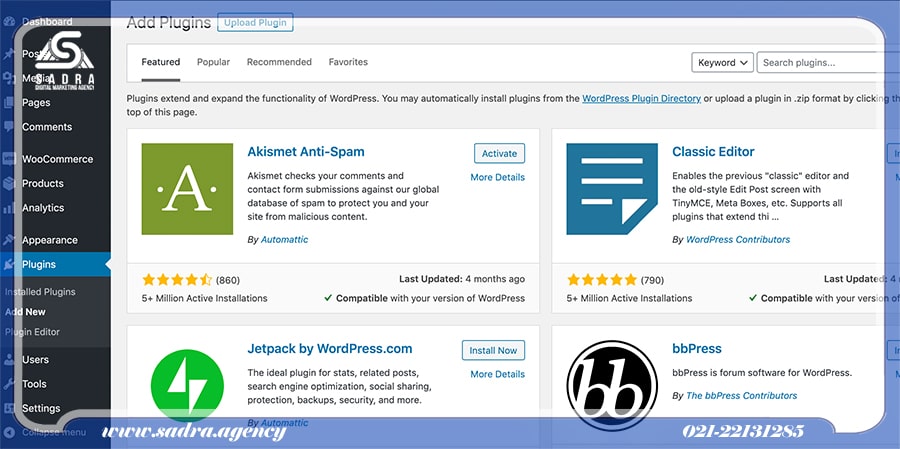Open Settings in the sidebar

click(41, 408)
